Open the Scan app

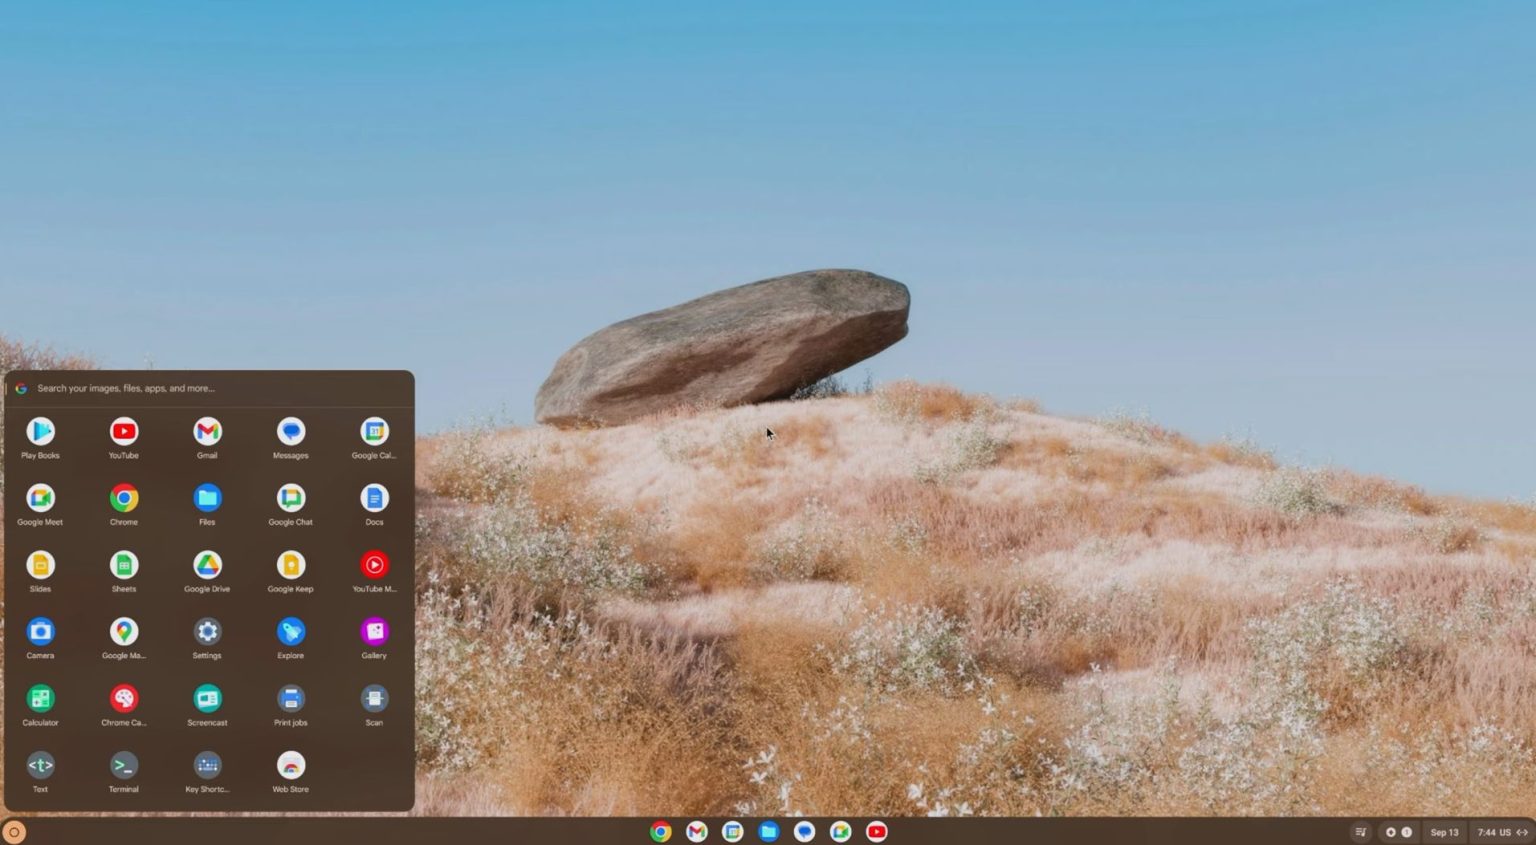click(374, 697)
